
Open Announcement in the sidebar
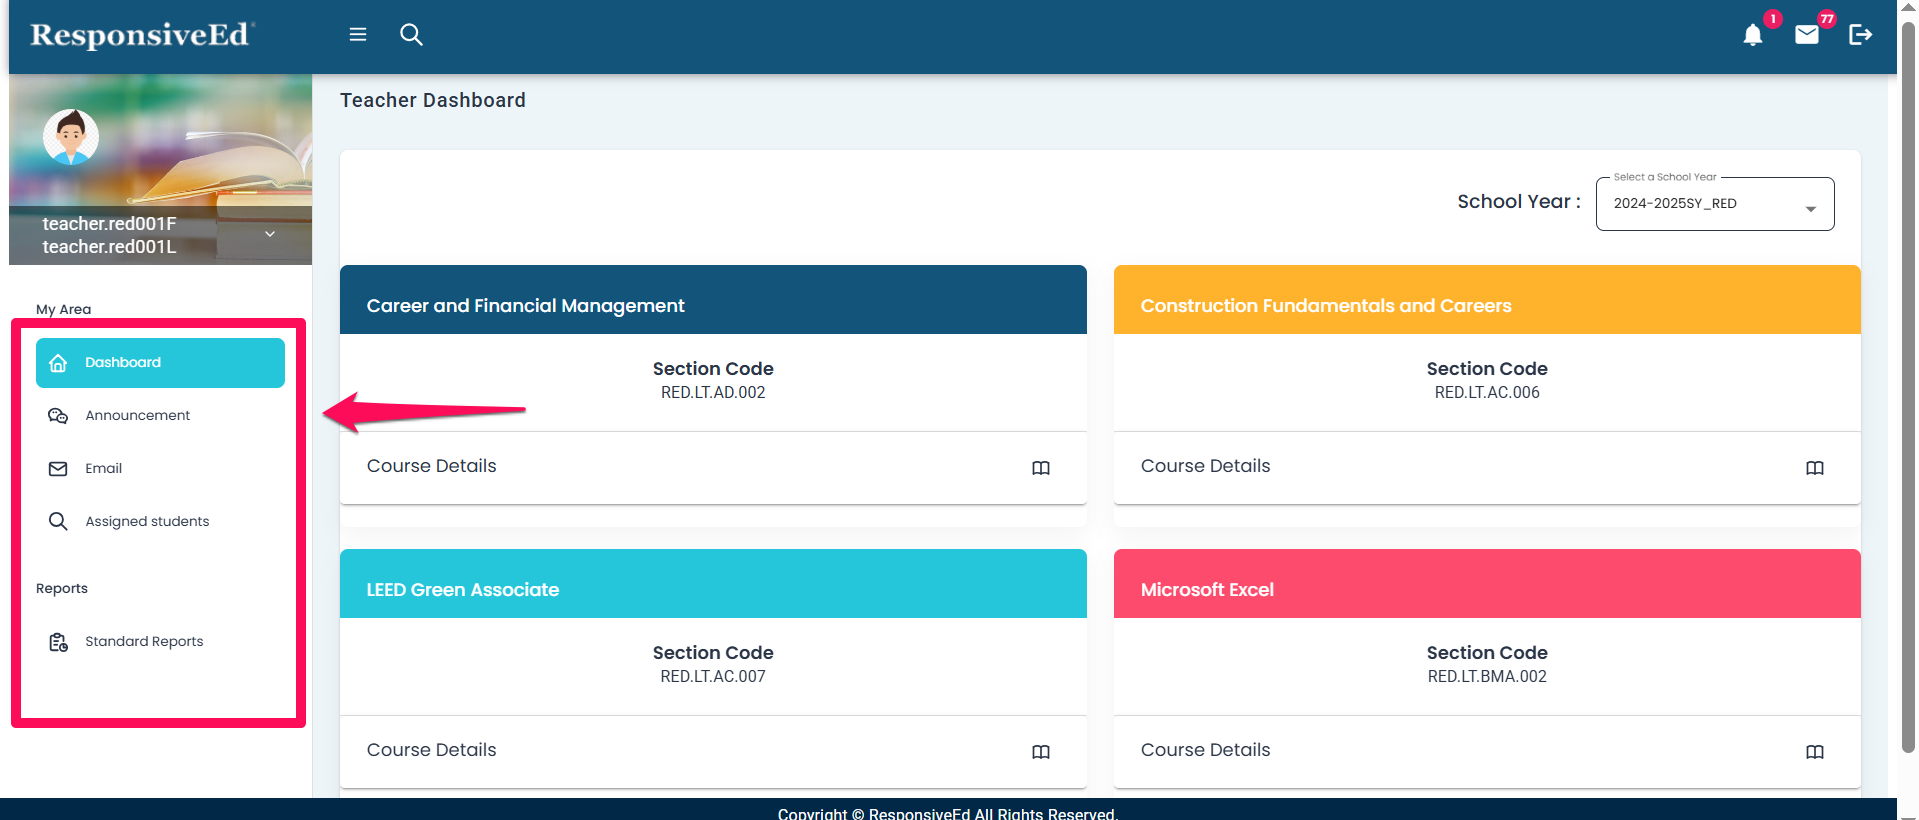137,416
